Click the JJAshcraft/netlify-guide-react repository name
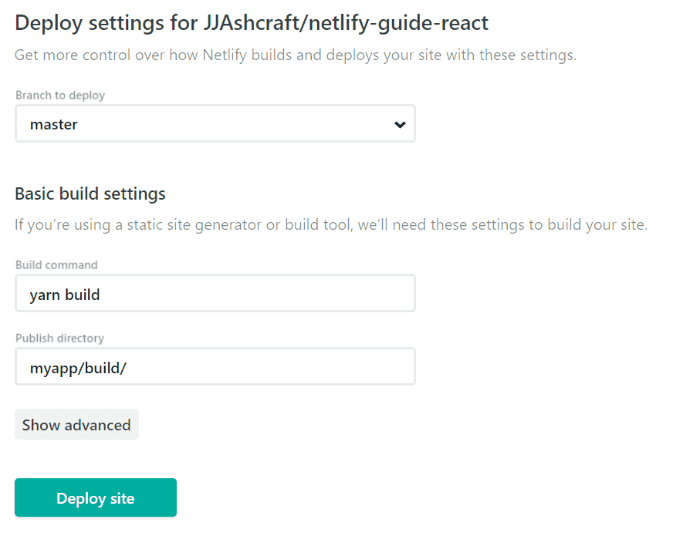This screenshot has height=550, width=693. coord(346,23)
